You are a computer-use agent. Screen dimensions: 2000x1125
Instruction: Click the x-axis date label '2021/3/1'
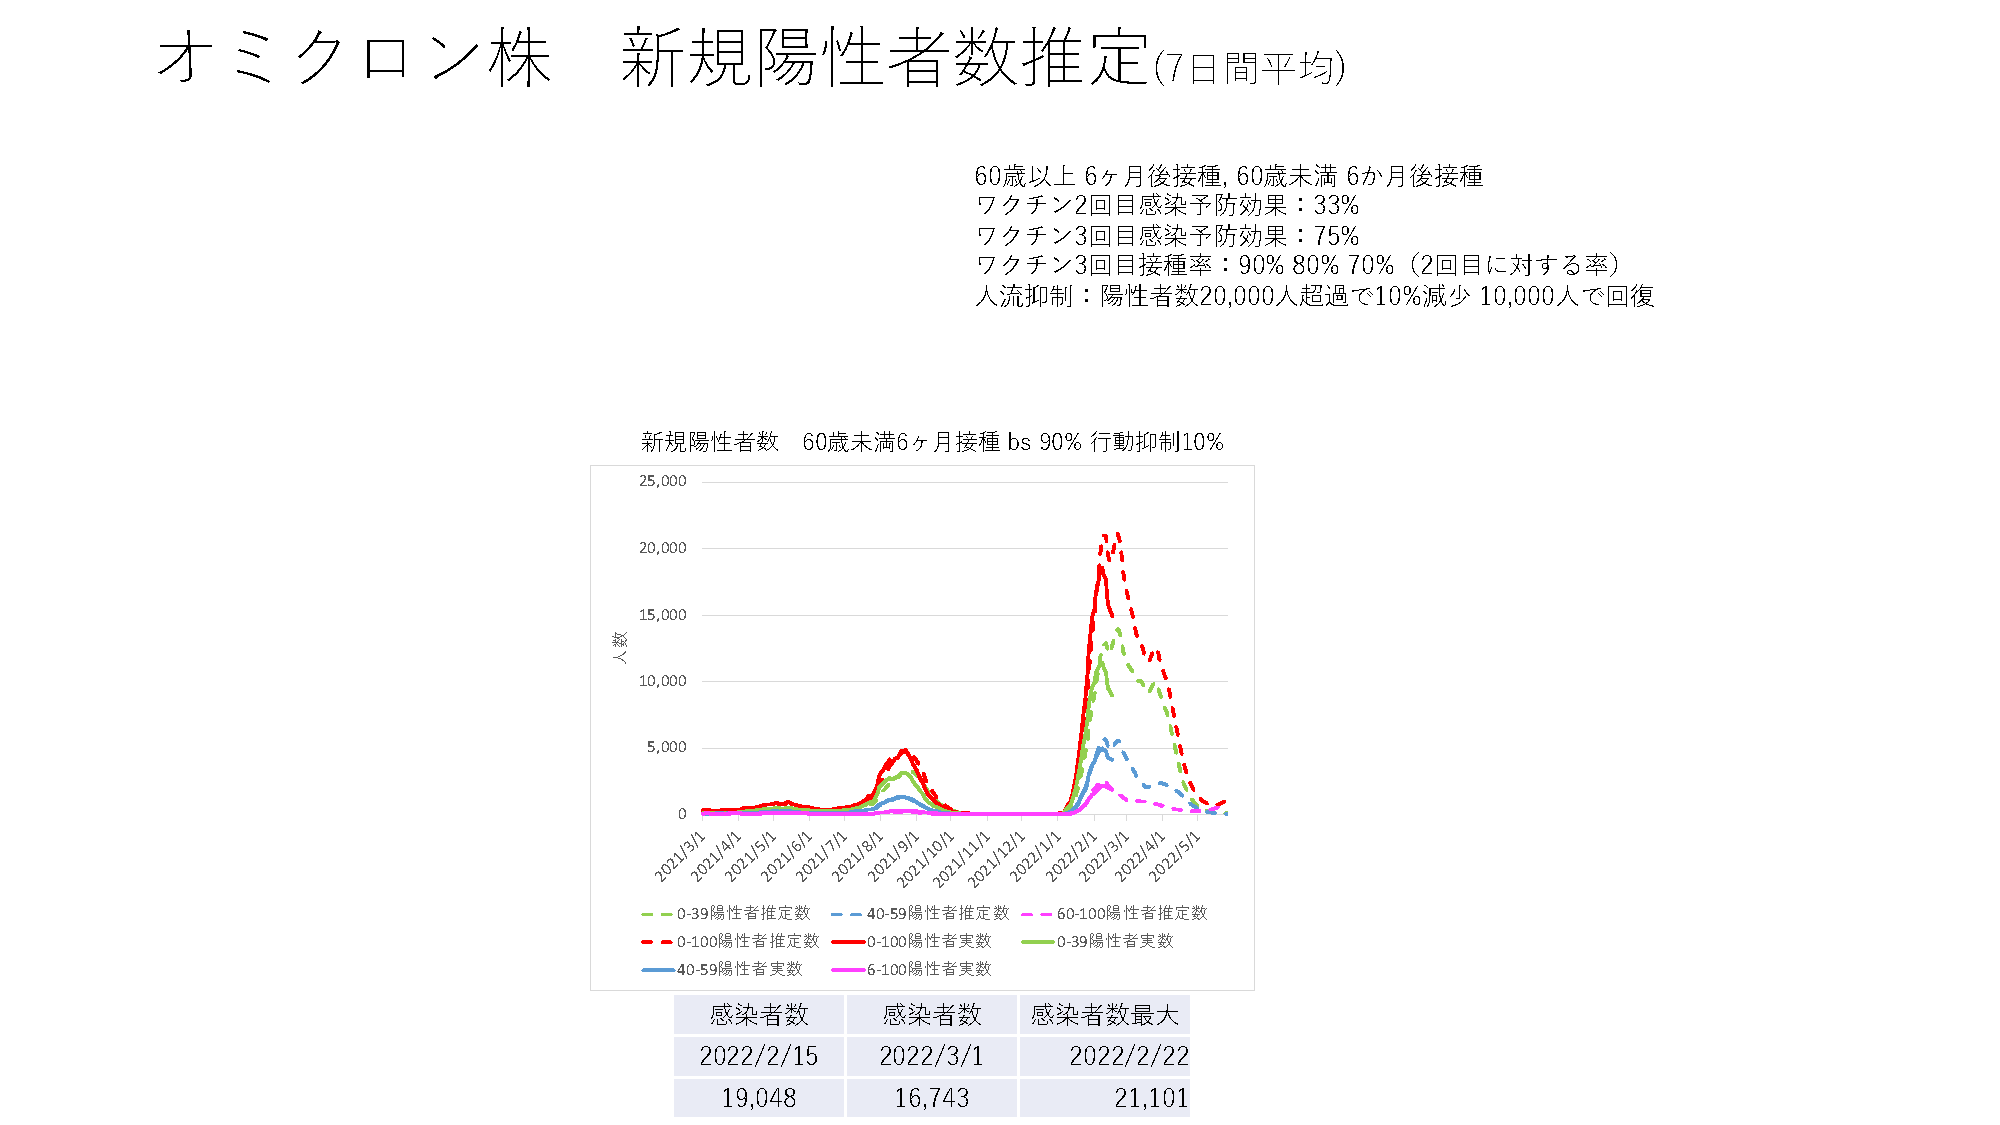point(681,856)
